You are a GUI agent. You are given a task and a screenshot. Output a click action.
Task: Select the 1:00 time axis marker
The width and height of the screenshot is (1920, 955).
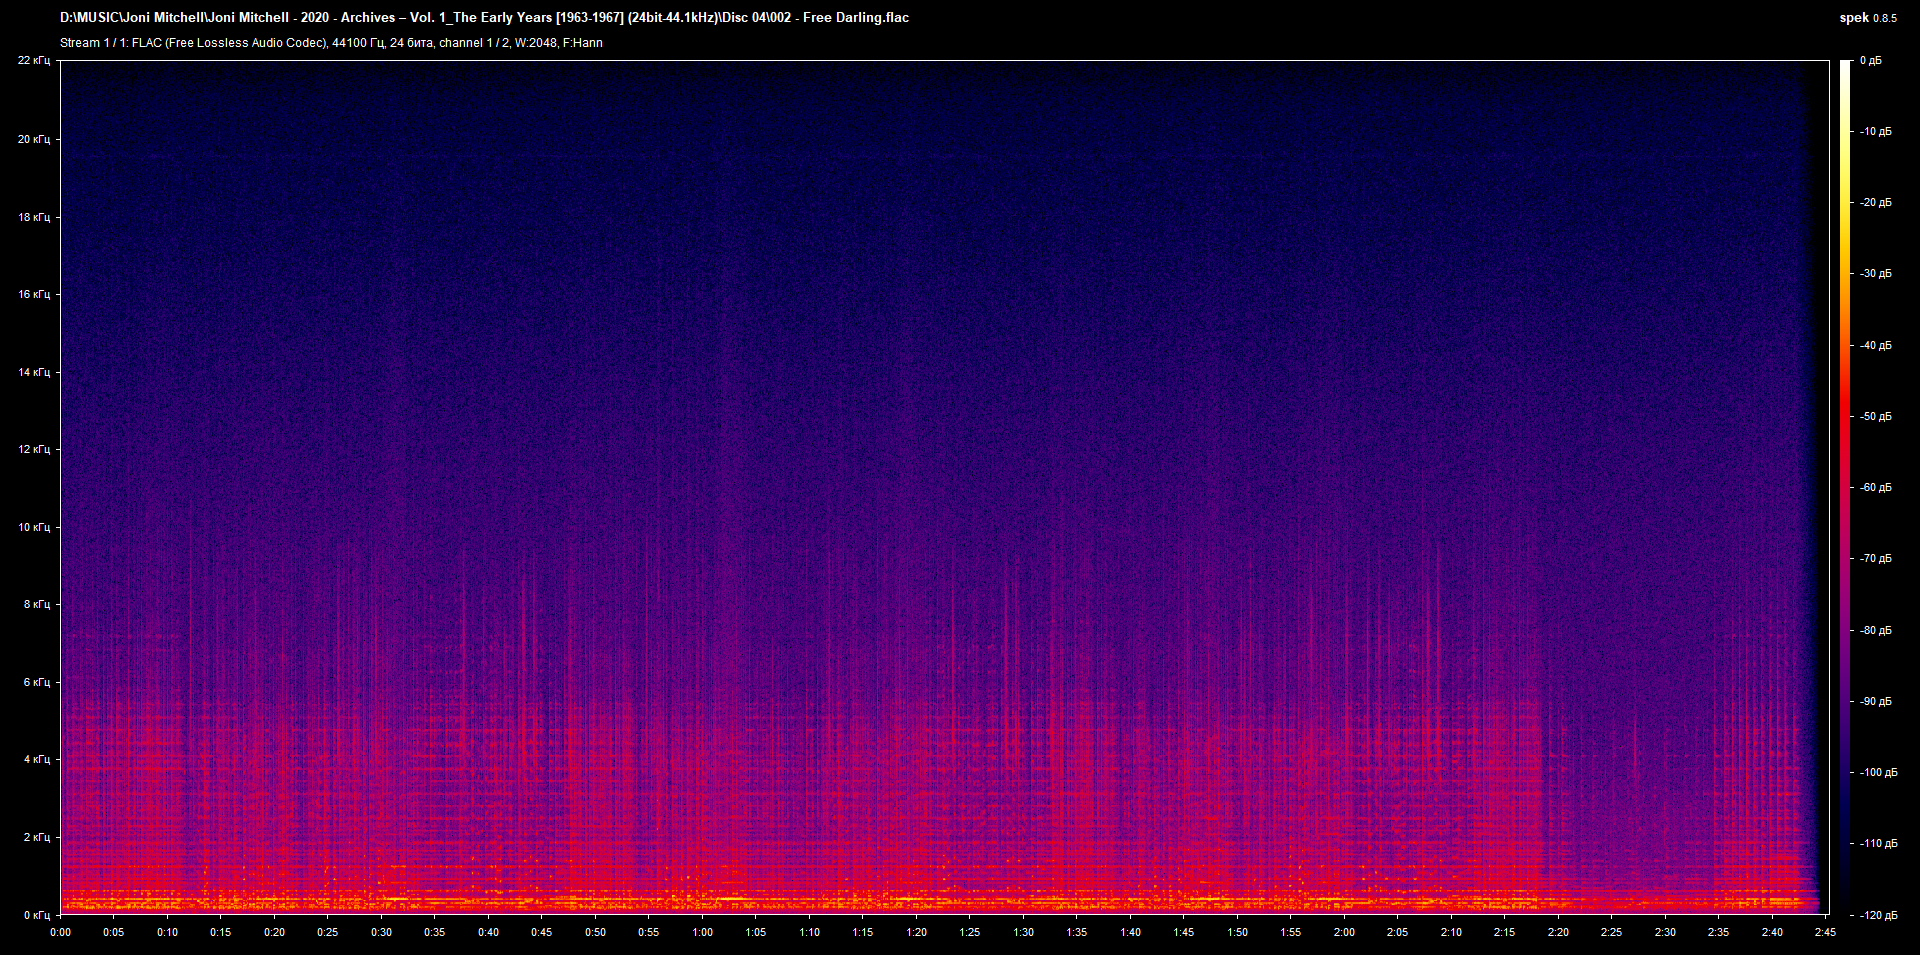tap(702, 932)
